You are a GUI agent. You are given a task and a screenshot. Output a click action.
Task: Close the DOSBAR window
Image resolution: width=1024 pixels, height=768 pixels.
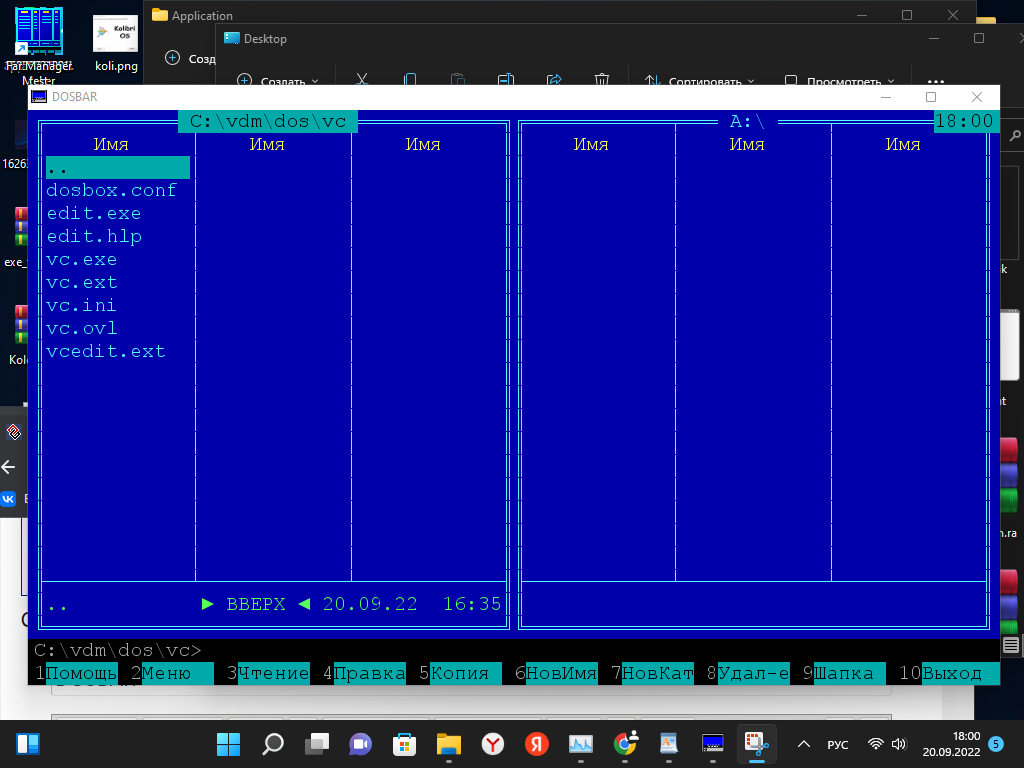tap(976, 97)
